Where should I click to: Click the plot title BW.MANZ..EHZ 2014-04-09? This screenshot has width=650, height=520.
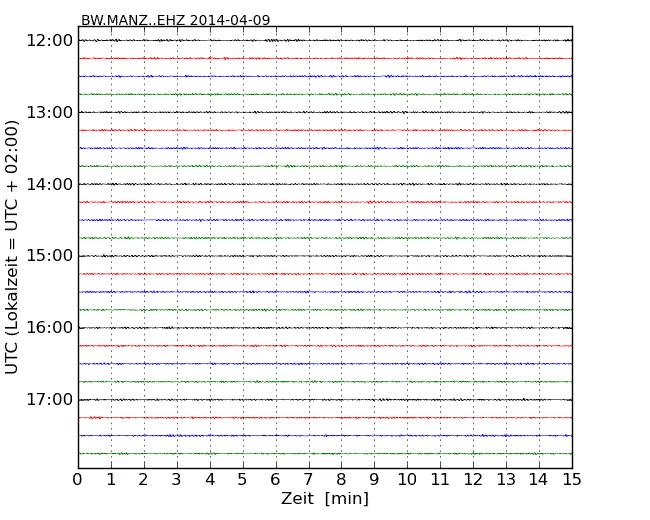[175, 20]
